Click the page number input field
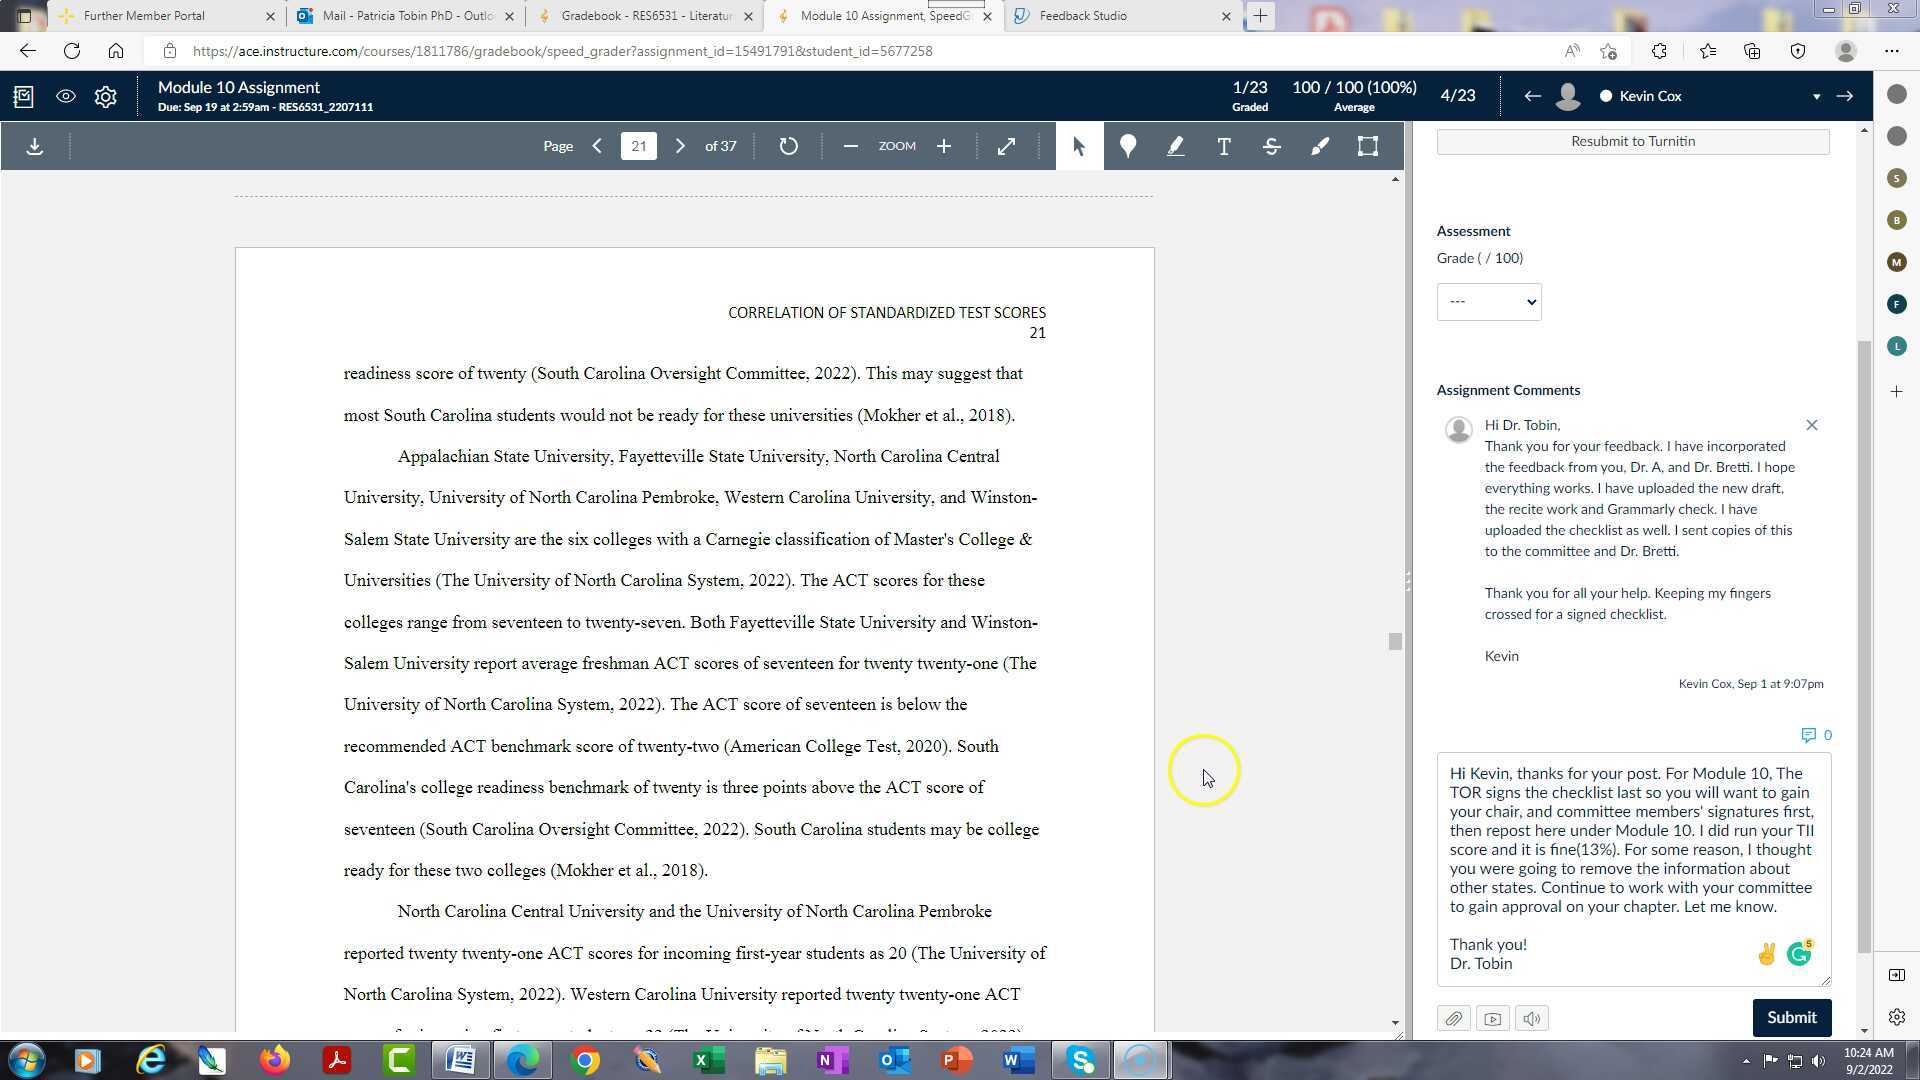Image resolution: width=1920 pixels, height=1080 pixels. coord(638,146)
